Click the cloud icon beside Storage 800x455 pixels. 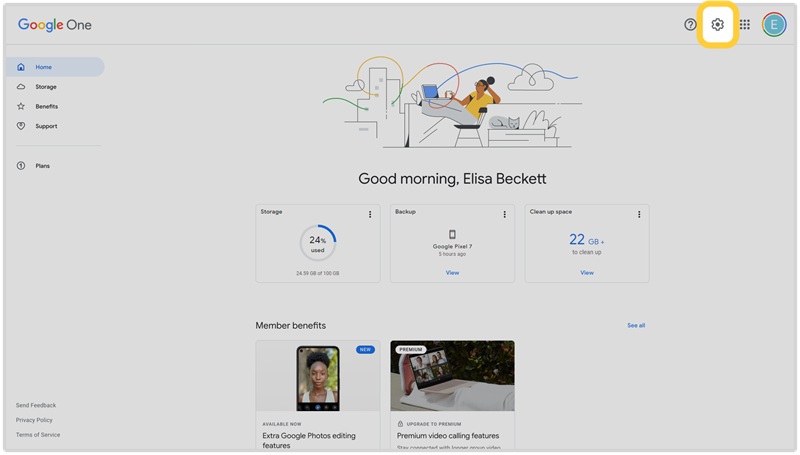(21, 87)
